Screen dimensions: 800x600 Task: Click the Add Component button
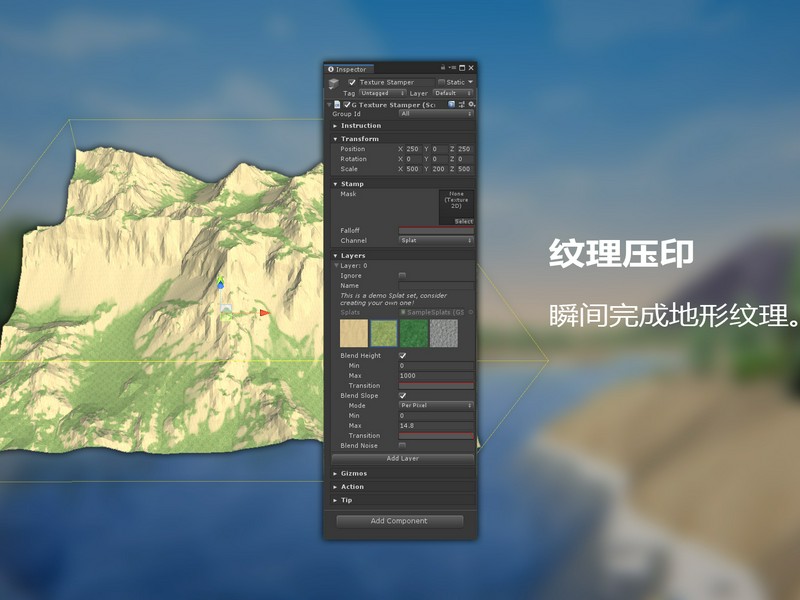click(399, 521)
